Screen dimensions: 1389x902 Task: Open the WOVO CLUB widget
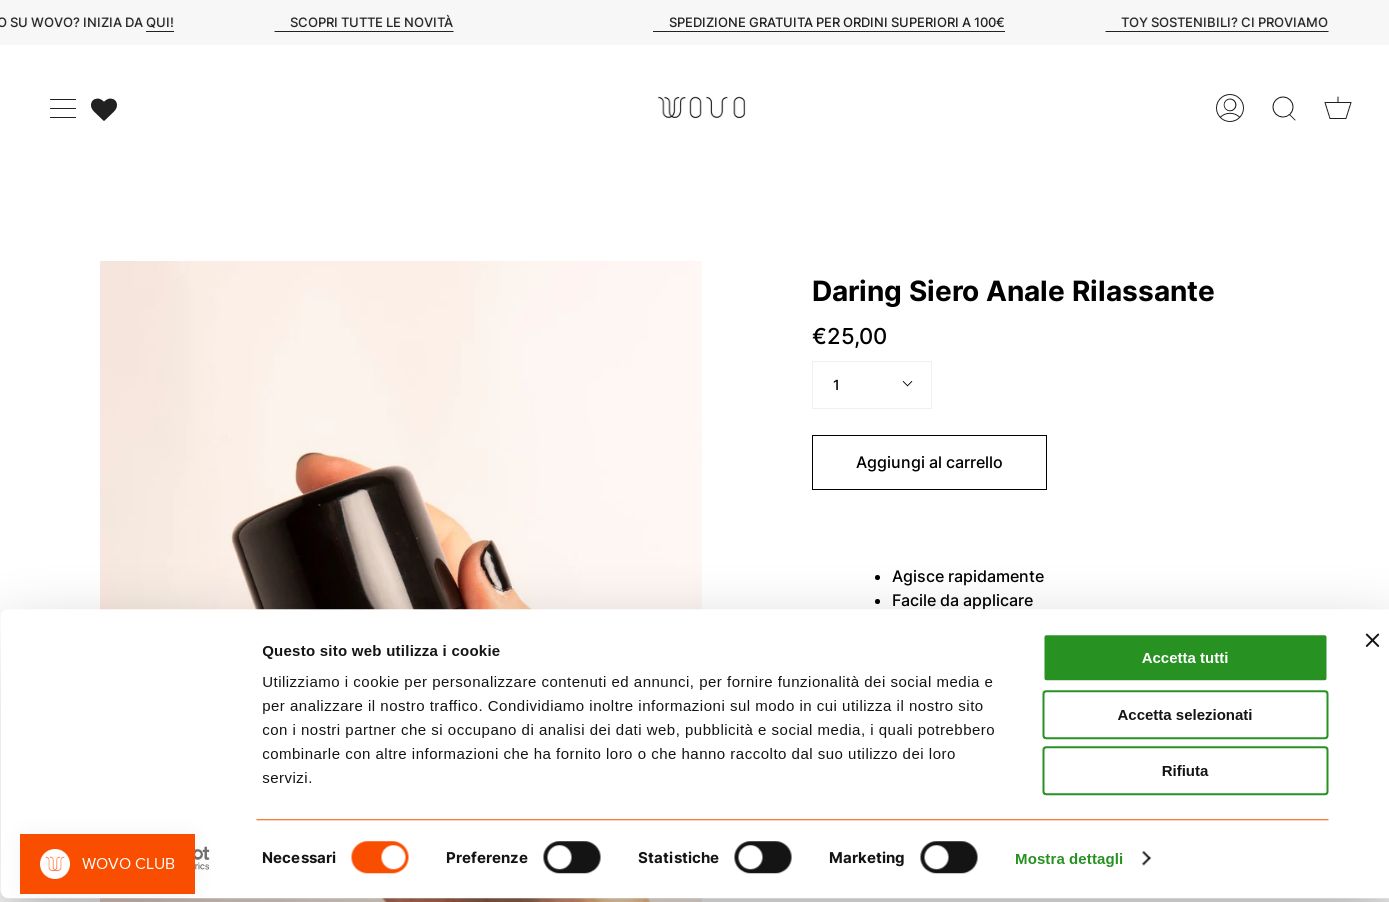(108, 864)
